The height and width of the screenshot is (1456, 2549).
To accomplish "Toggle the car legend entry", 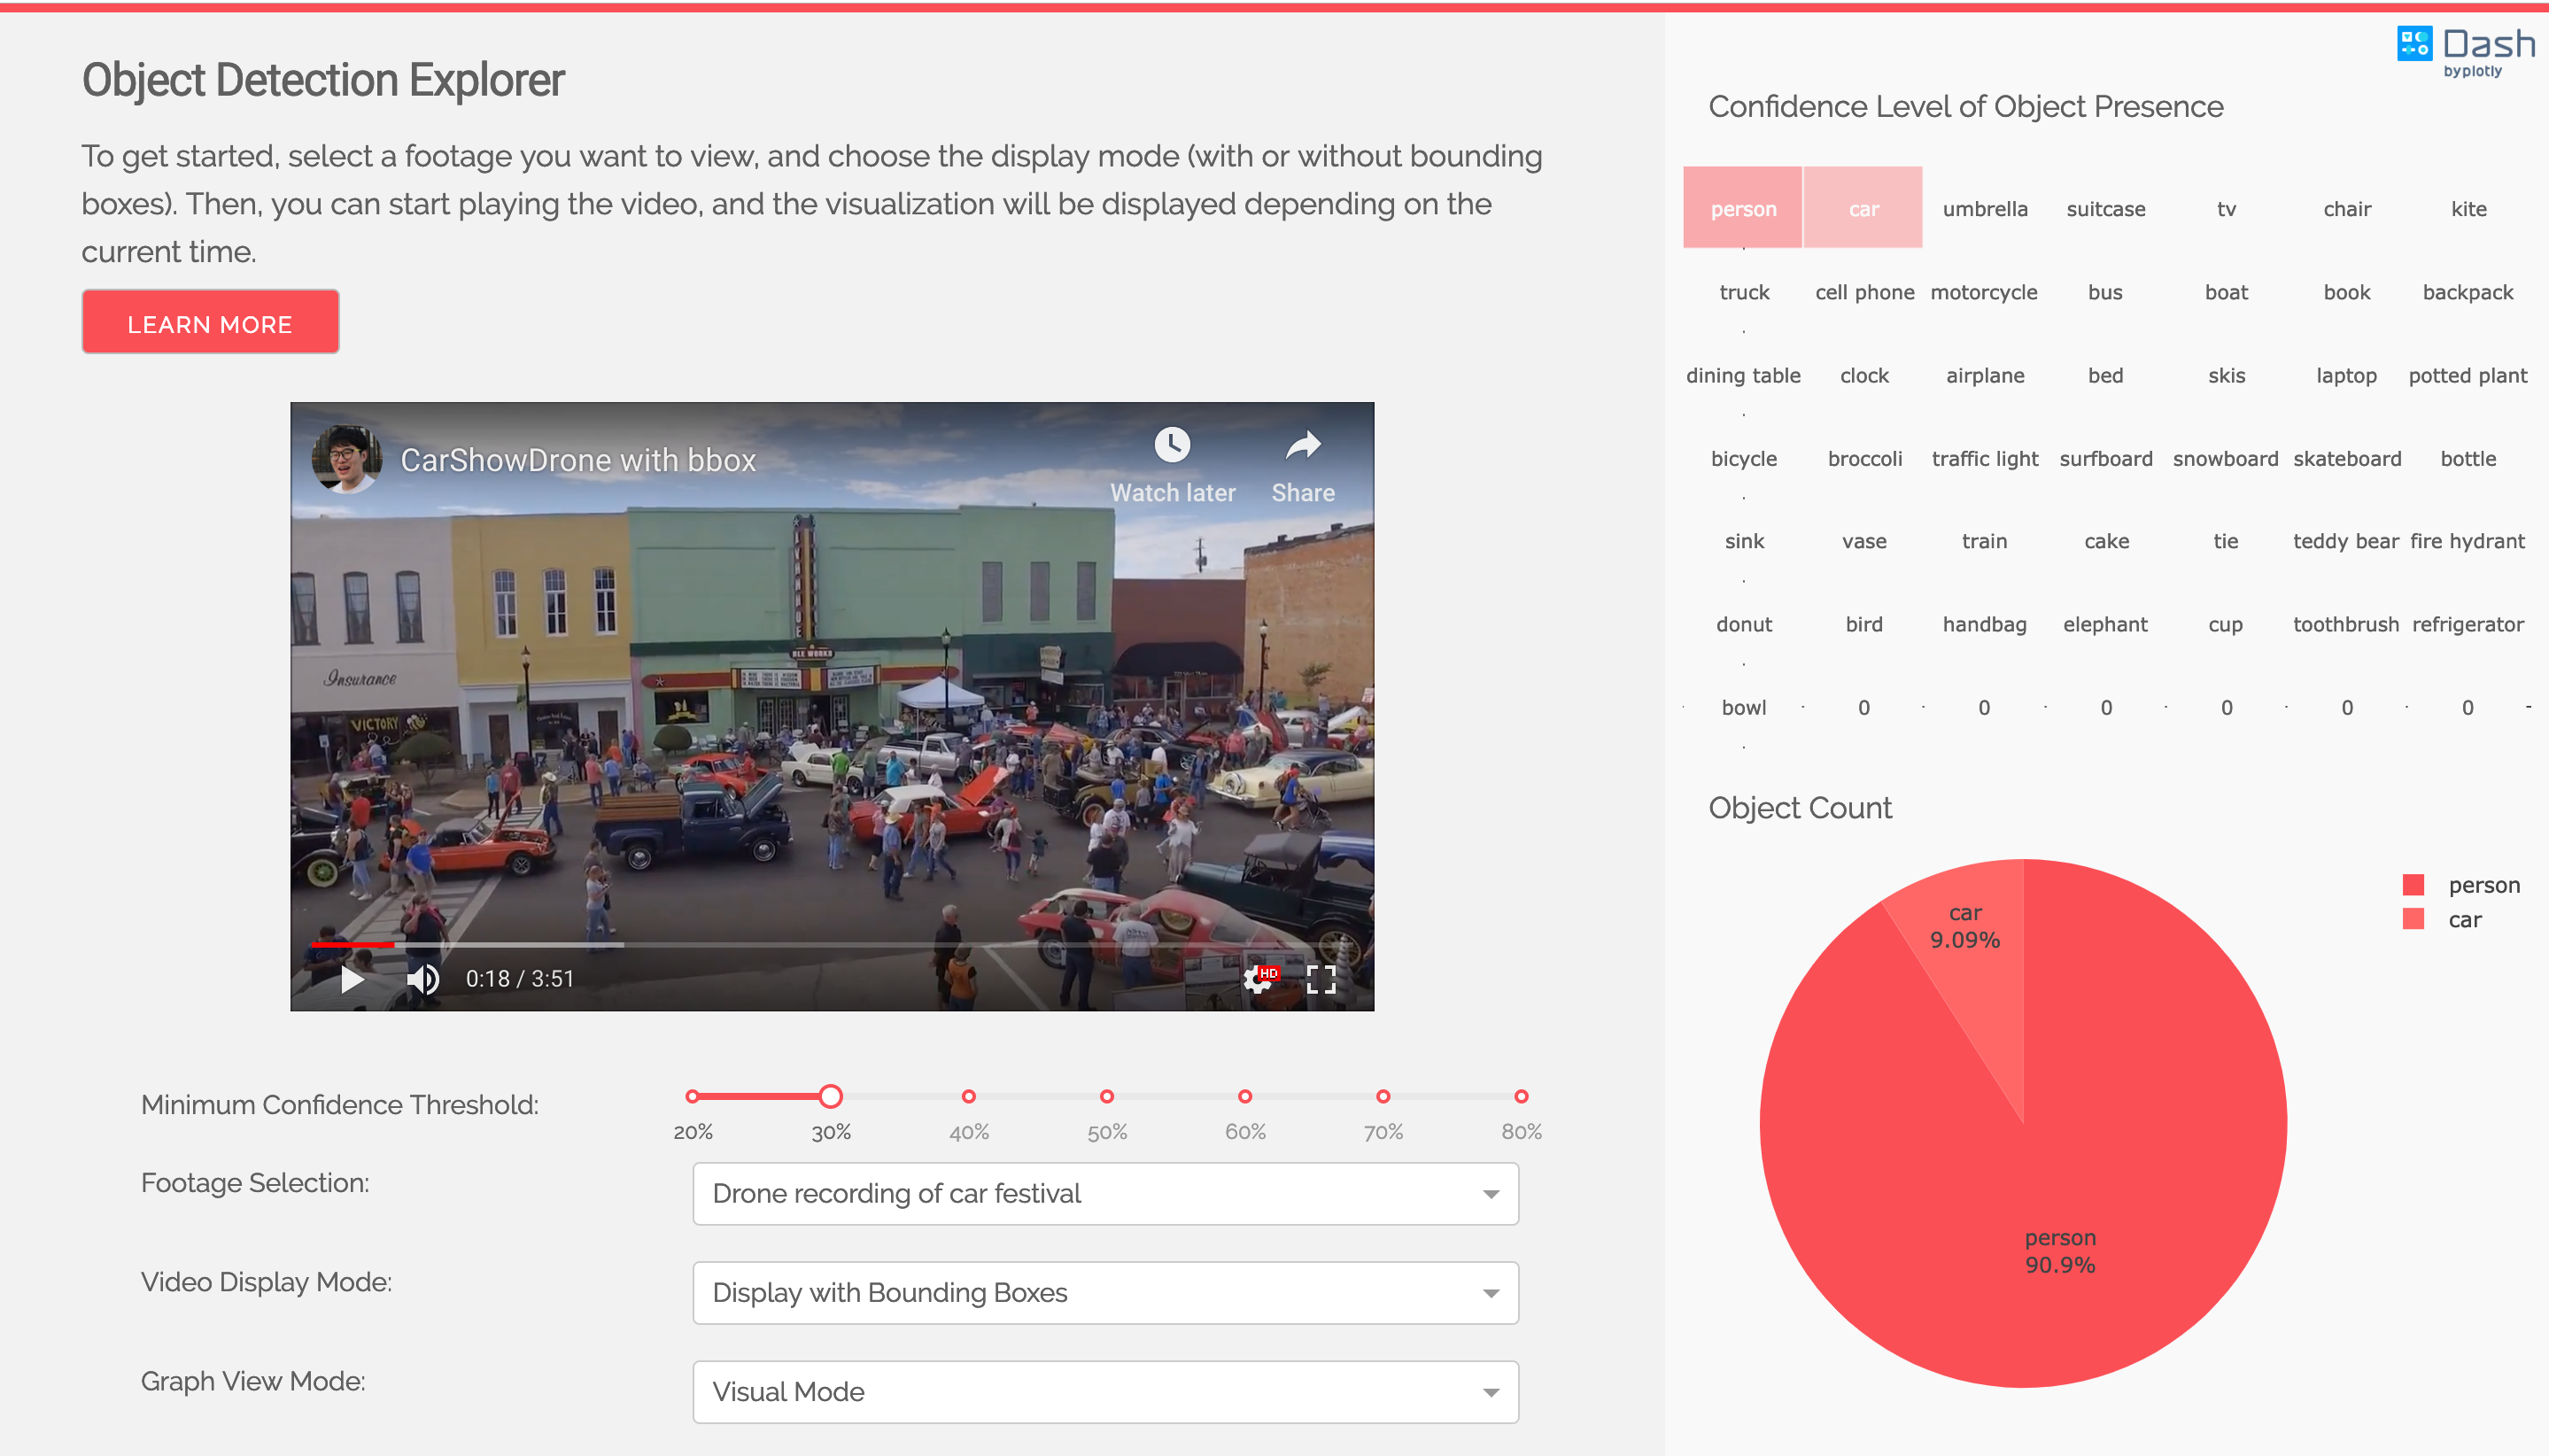I will (x=2463, y=920).
